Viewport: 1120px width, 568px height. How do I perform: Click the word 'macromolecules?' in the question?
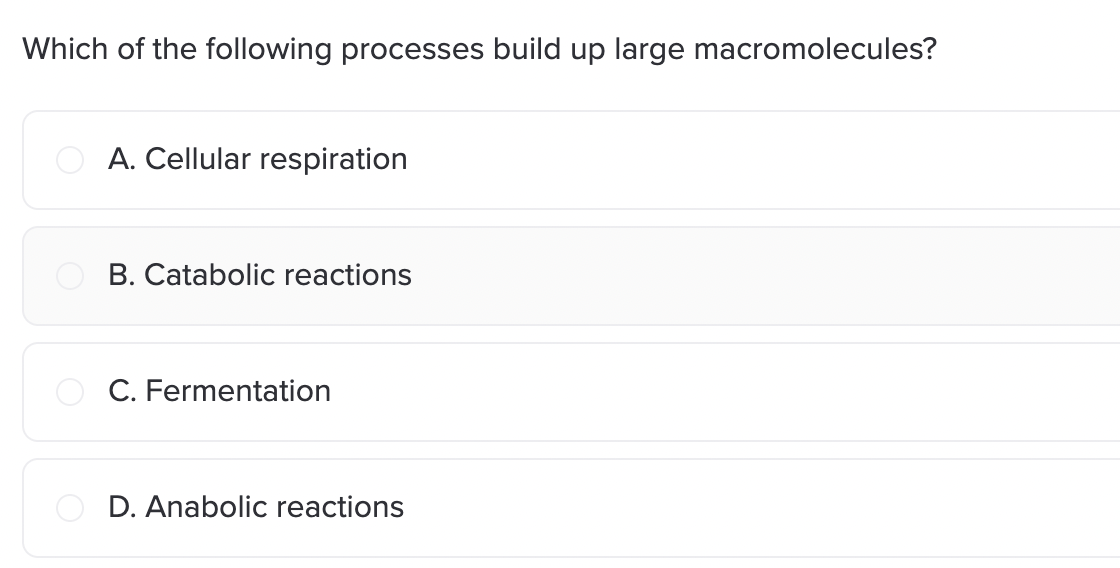pos(815,49)
